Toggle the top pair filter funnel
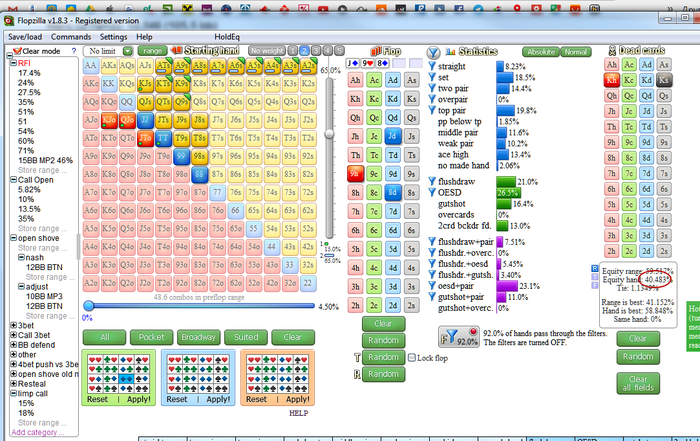The height and width of the screenshot is (441, 700). (x=432, y=110)
